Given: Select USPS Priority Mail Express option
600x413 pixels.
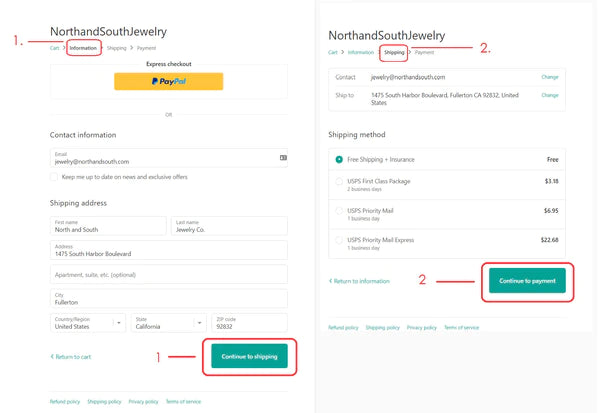Looking at the screenshot, I should (339, 240).
